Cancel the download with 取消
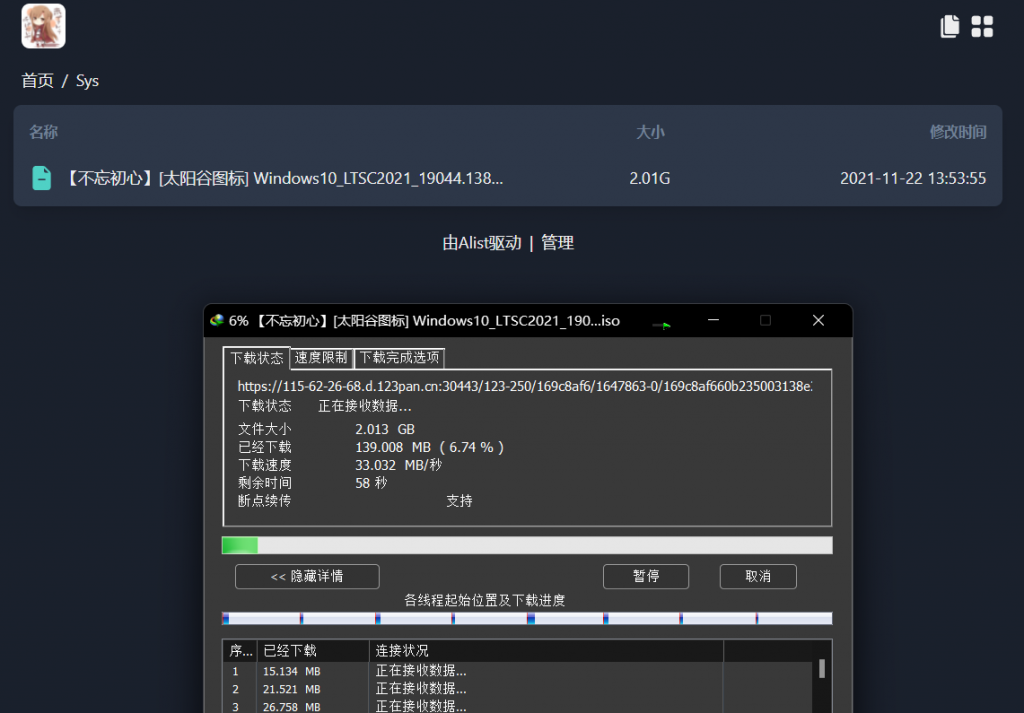 (758, 577)
